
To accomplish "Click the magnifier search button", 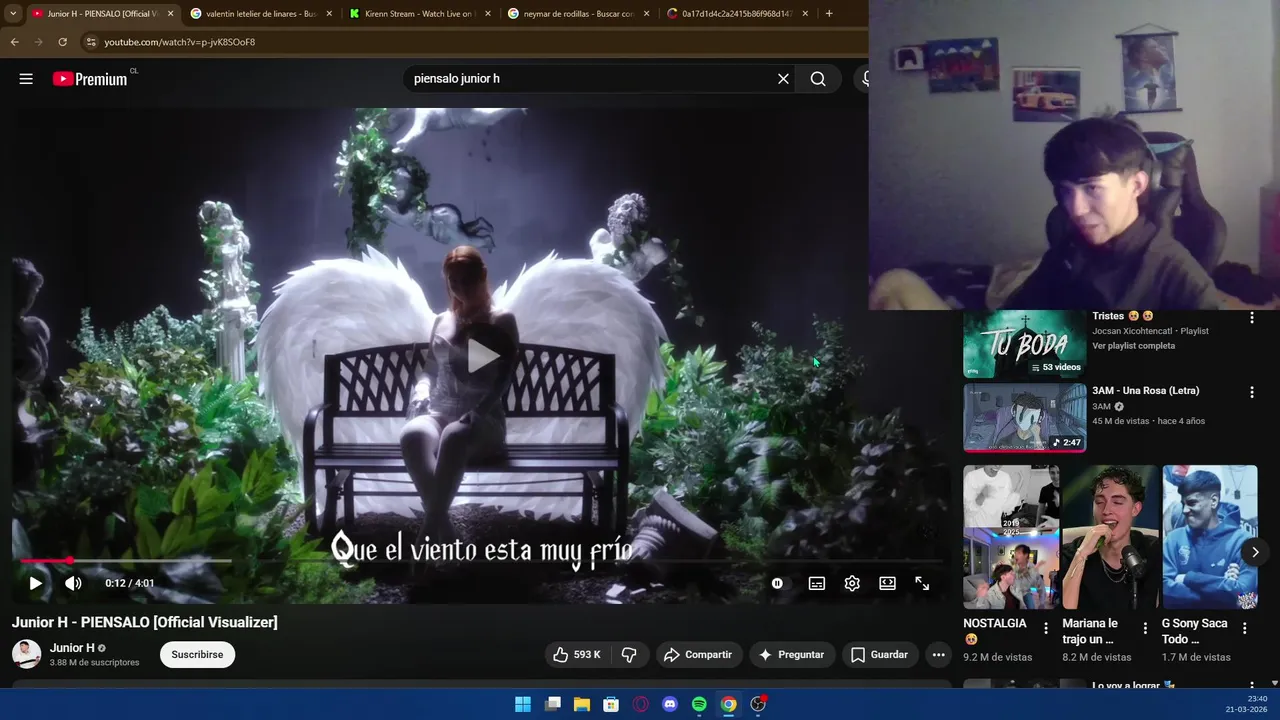I will 818,79.
